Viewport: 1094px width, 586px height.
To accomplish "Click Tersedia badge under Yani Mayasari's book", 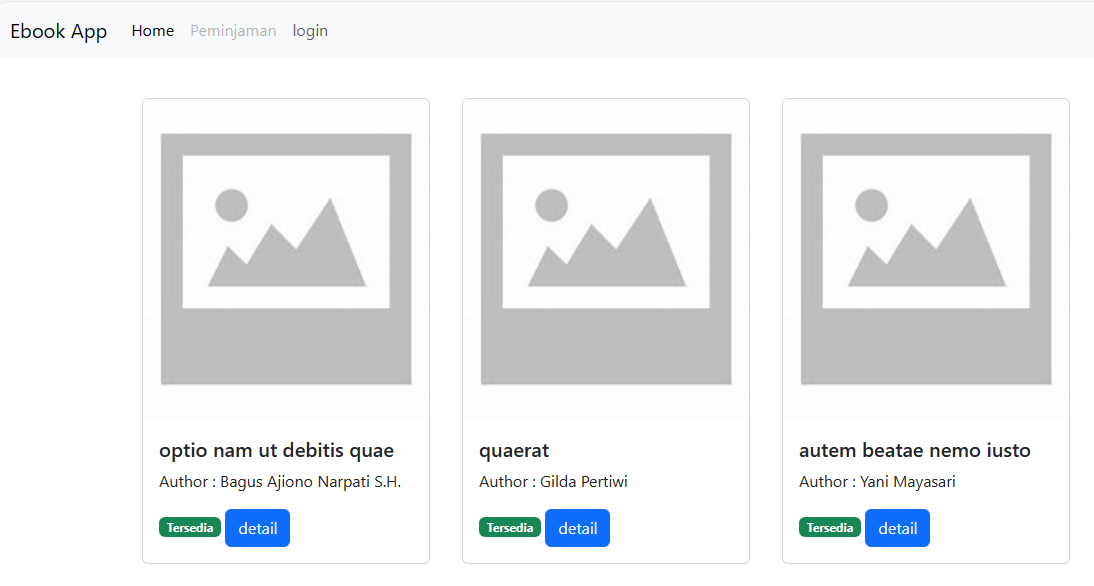I will tap(830, 528).
